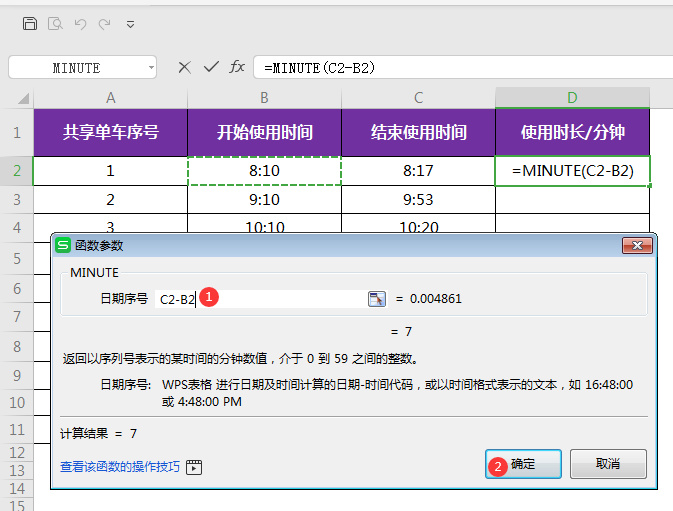673x511 pixels.
Task: Click the range selector icon beside 日期序号
Action: tap(376, 298)
